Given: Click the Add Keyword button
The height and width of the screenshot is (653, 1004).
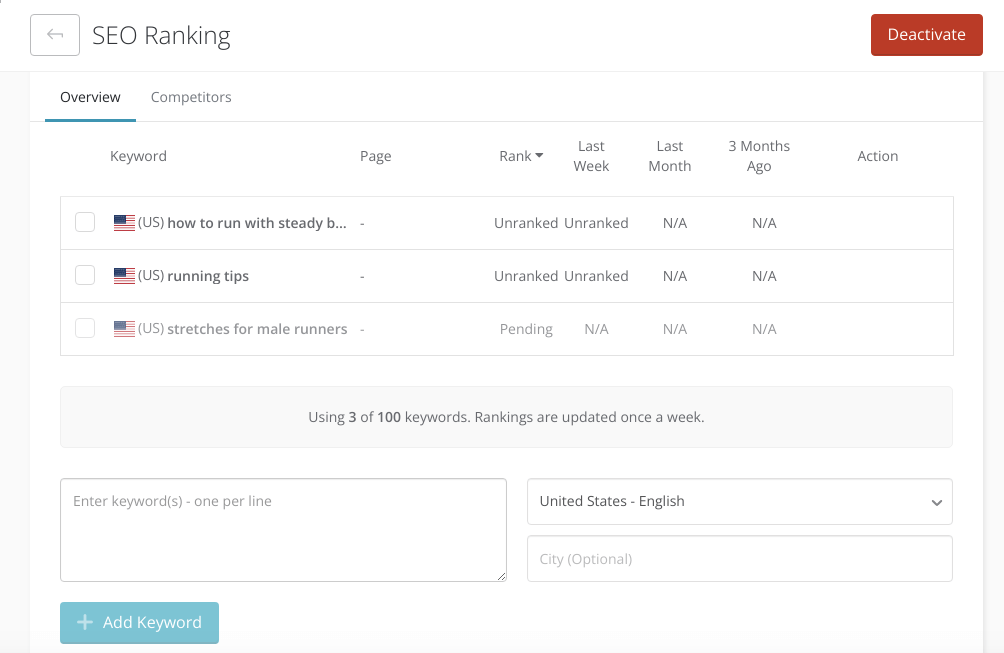Looking at the screenshot, I should pos(139,622).
